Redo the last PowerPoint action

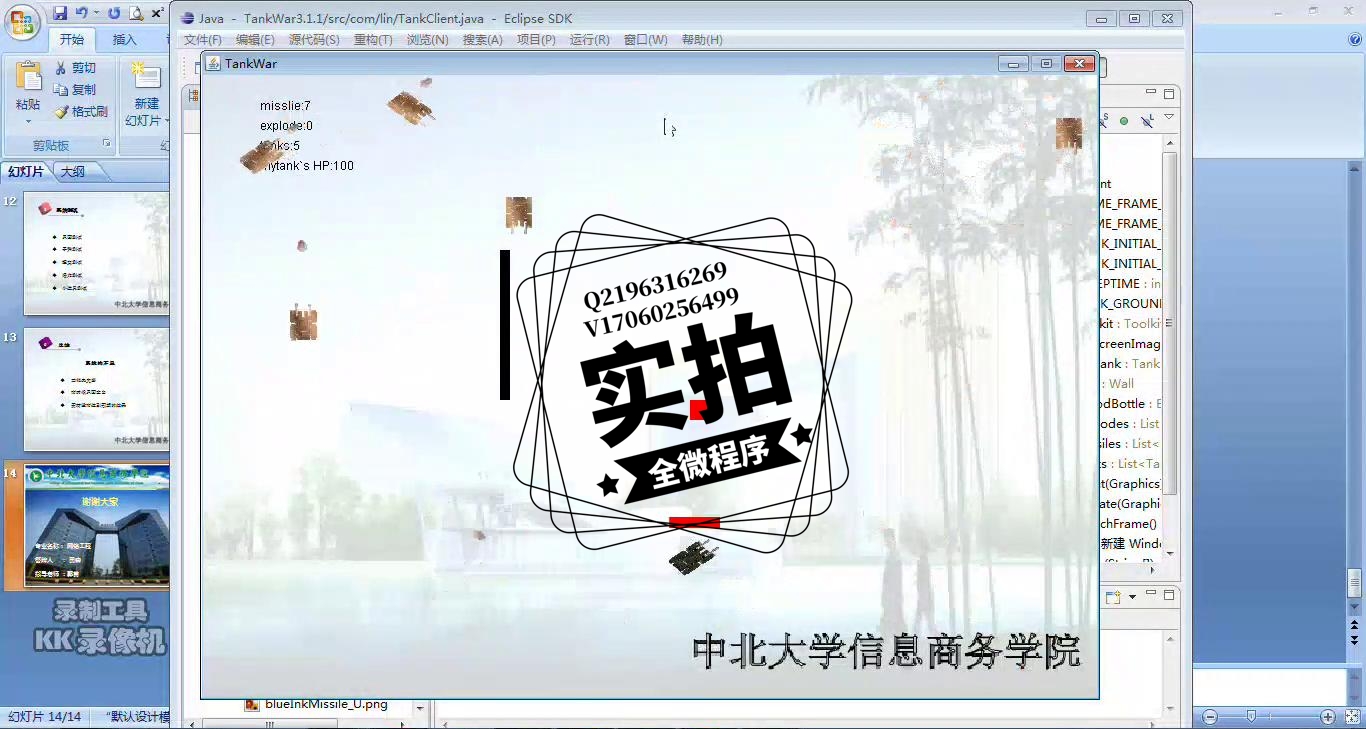point(114,13)
